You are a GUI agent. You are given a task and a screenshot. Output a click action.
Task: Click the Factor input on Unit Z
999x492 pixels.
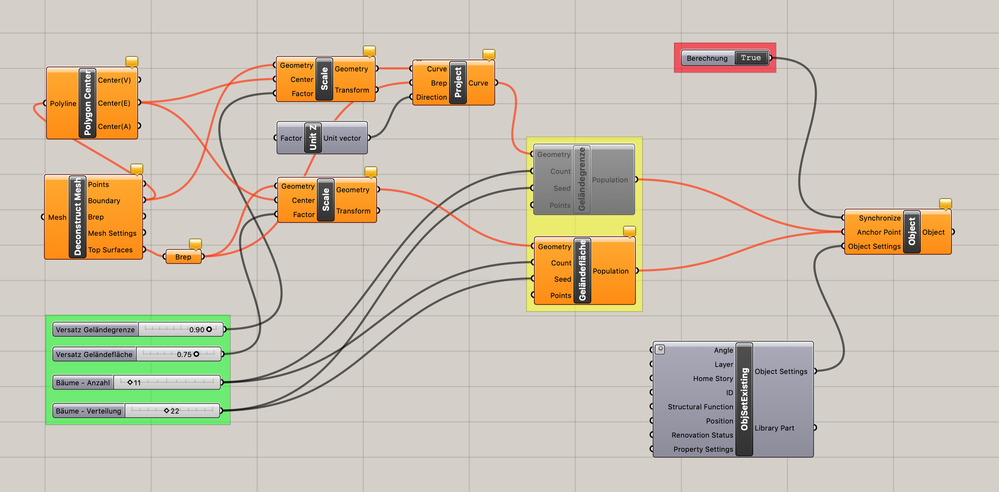click(x=291, y=138)
